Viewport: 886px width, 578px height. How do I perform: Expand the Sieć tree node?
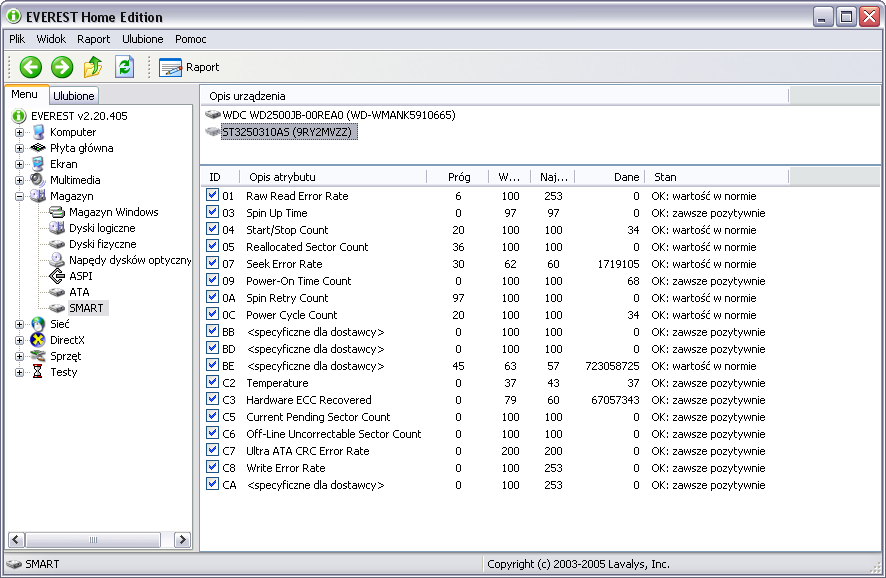(x=19, y=324)
